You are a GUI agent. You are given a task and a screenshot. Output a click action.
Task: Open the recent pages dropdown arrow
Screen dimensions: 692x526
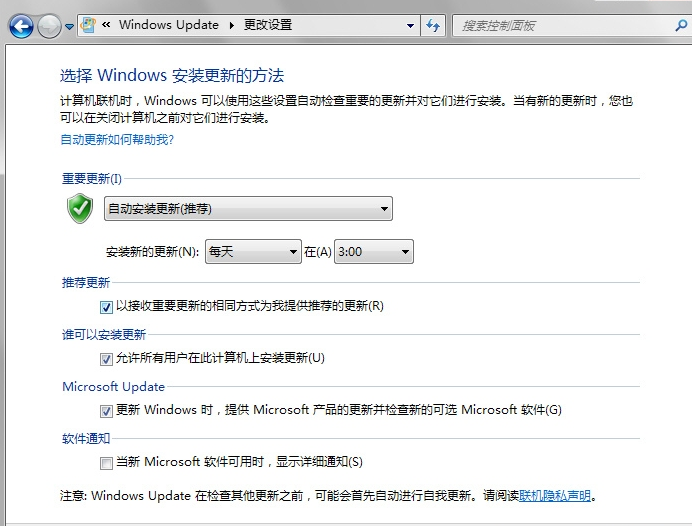pyautogui.click(x=69, y=26)
